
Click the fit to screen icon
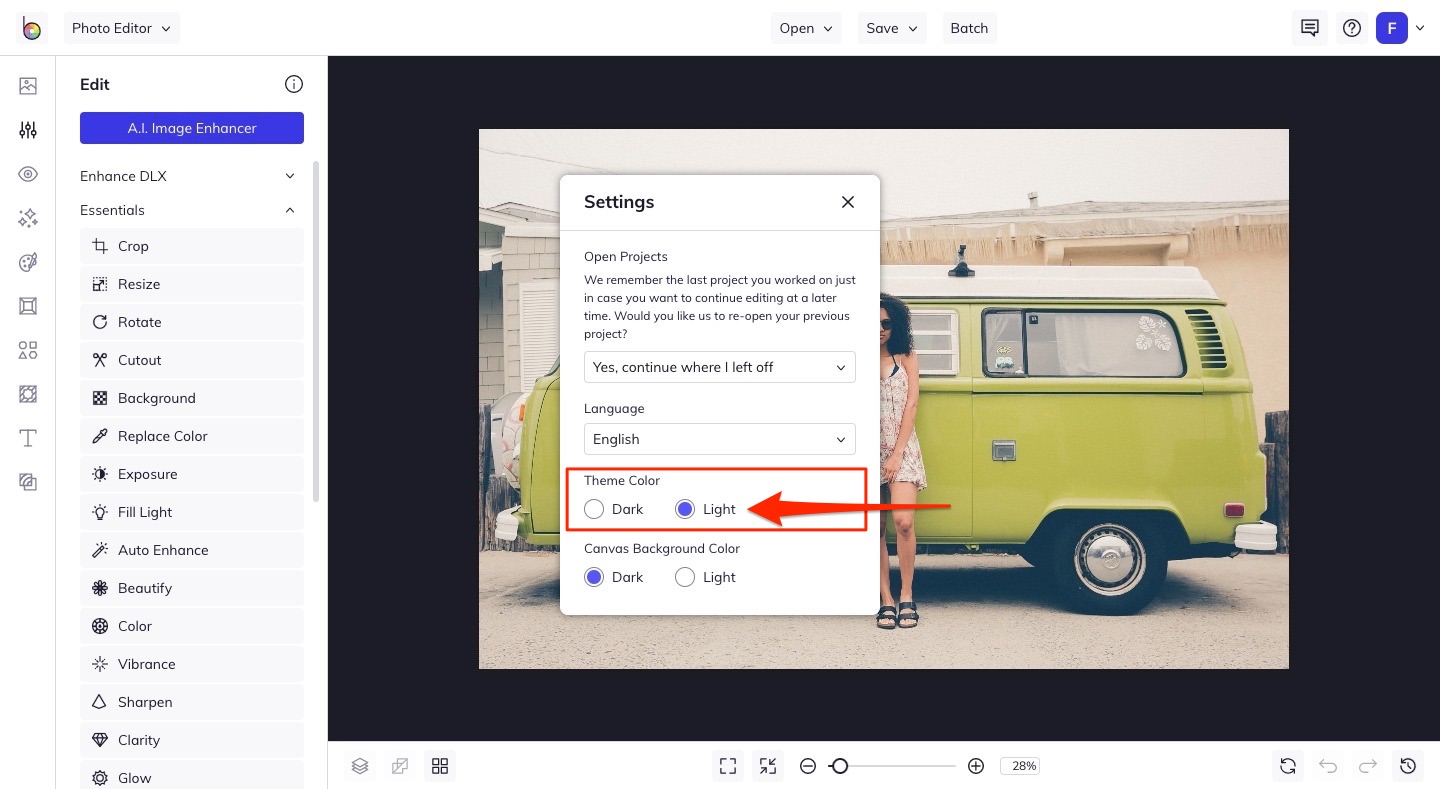(728, 766)
